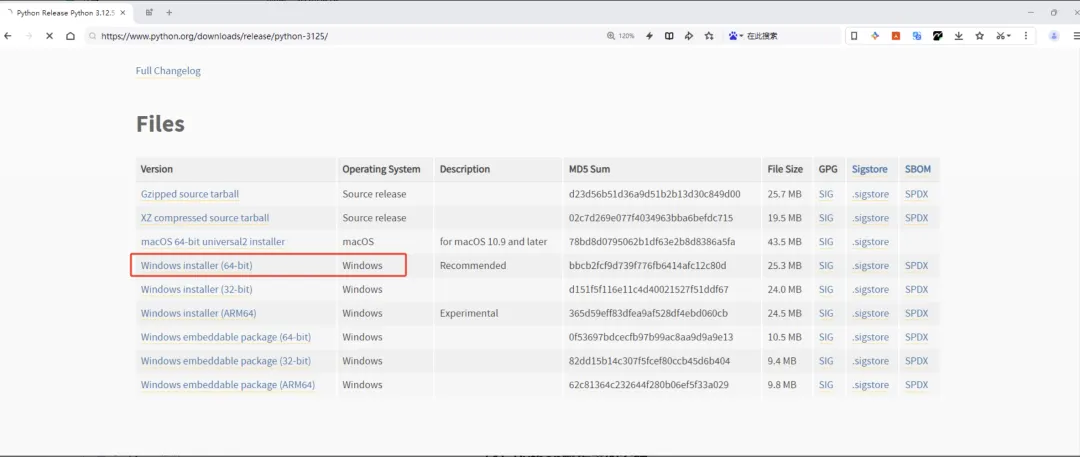Click the lightning bolt speed mode icon

pyautogui.click(x=649, y=36)
